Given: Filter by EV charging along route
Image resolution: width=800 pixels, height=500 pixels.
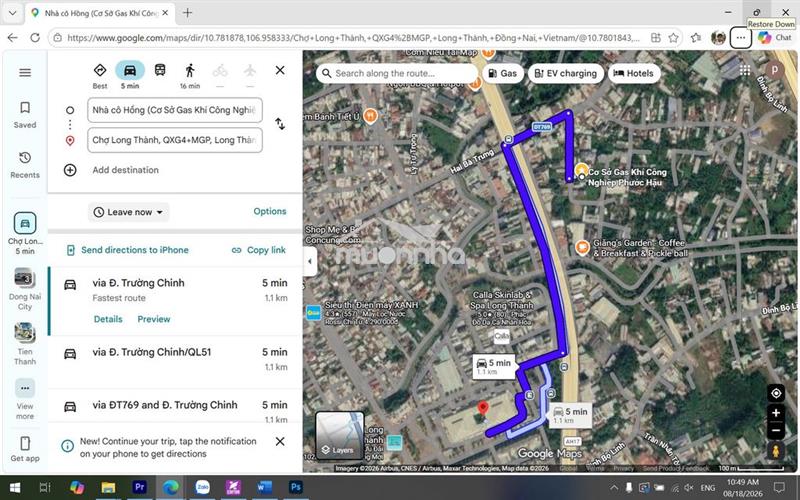Looking at the screenshot, I should click(565, 73).
